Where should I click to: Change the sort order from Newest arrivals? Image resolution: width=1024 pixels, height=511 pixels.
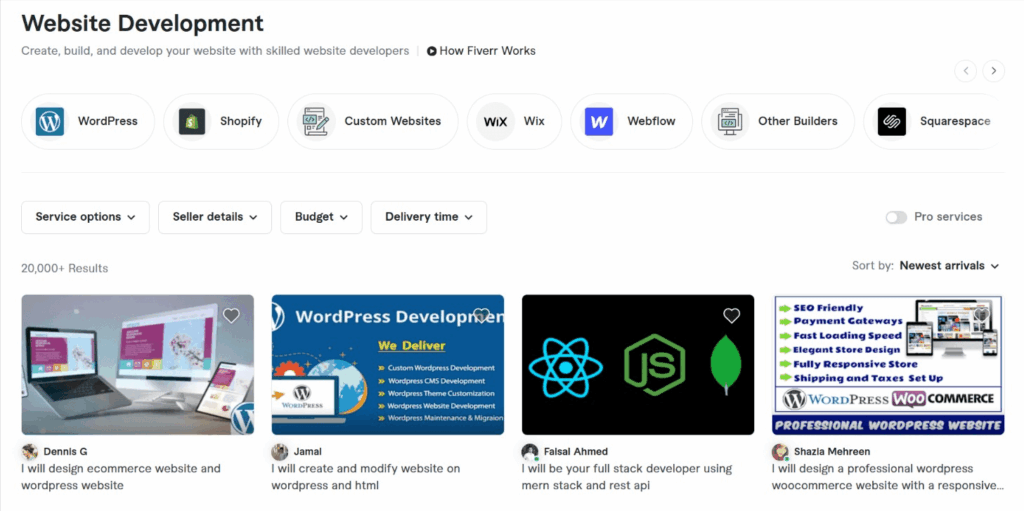pos(948,266)
